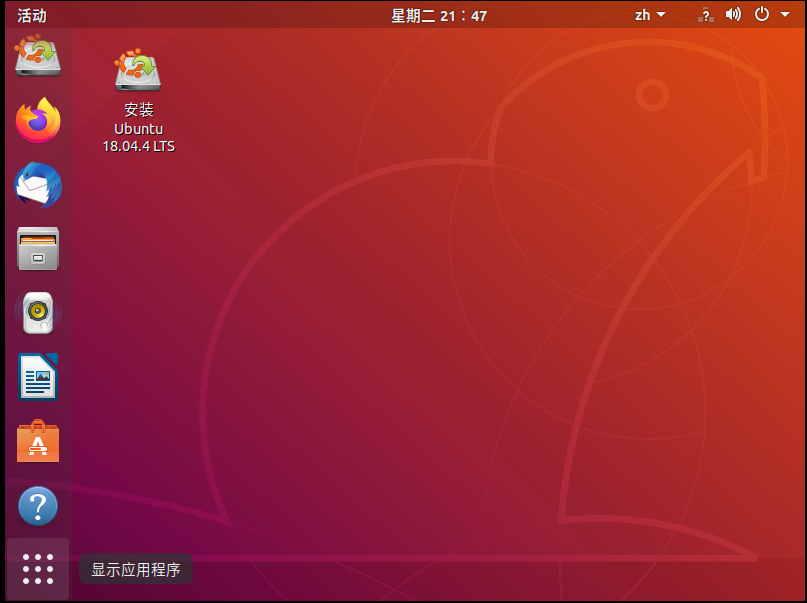Click the volume speaker icon in the top bar

click(x=733, y=15)
